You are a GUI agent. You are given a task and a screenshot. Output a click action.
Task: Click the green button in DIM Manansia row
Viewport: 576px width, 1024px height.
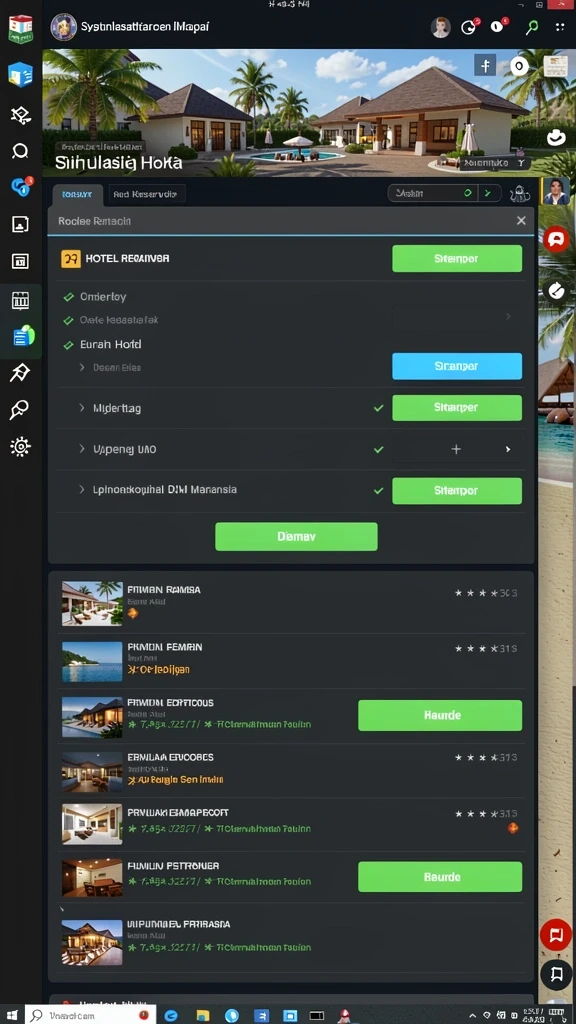pos(456,490)
